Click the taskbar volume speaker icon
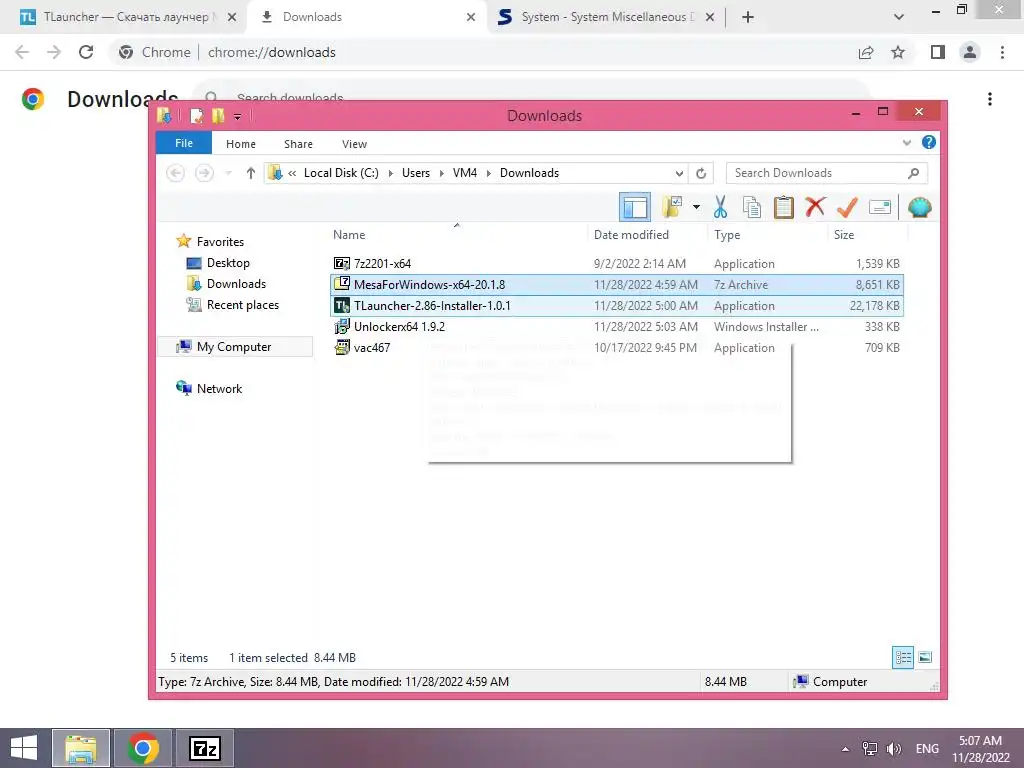Viewport: 1024px width, 768px height. 894,748
